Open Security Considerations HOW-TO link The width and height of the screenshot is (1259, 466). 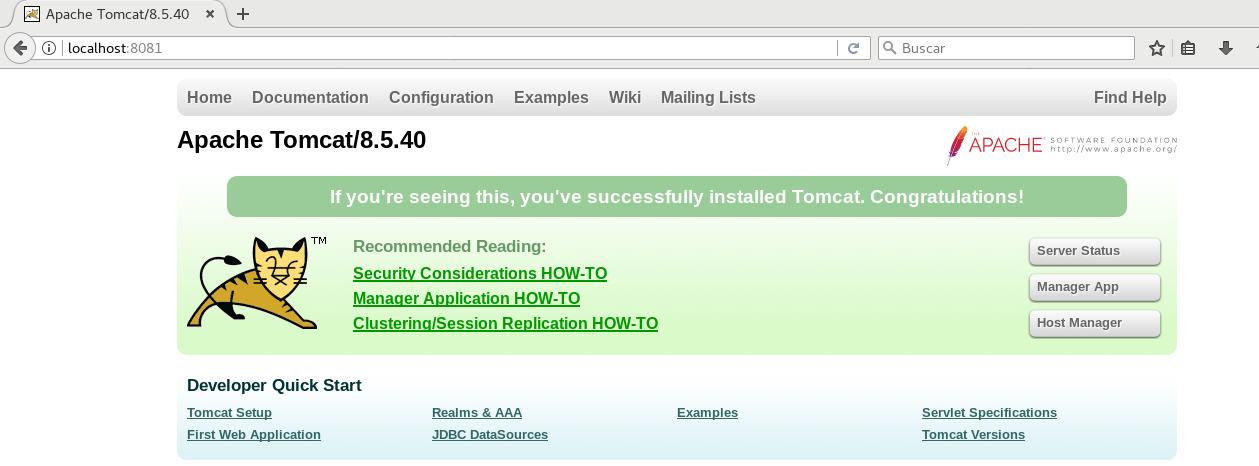click(x=480, y=274)
